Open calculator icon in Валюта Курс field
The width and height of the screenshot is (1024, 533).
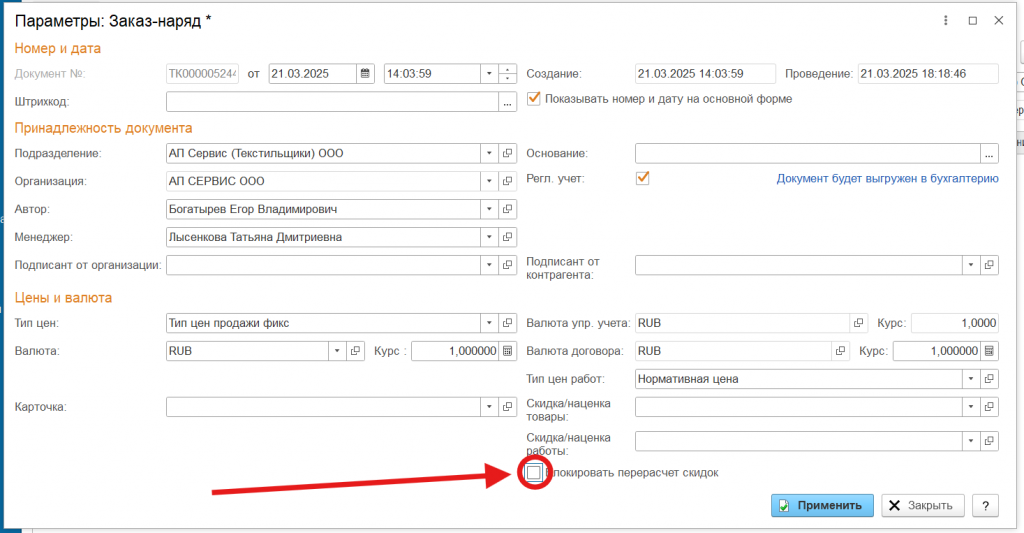pyautogui.click(x=508, y=351)
